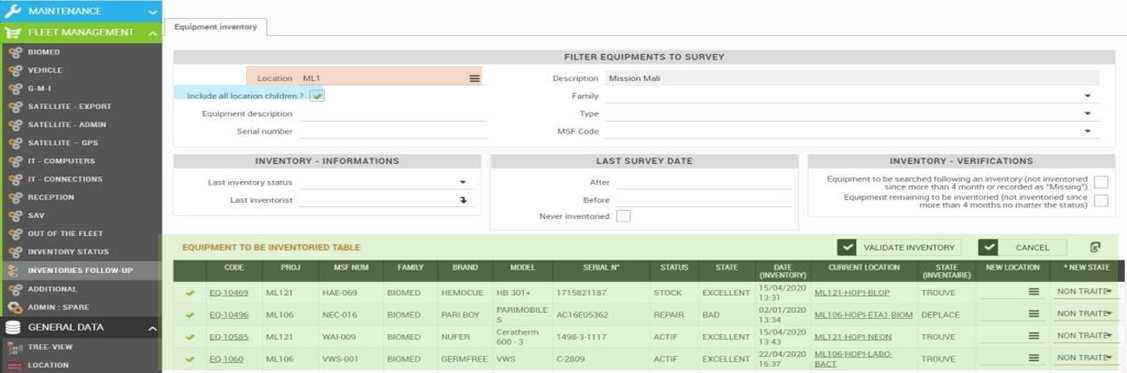Image resolution: width=1127 pixels, height=373 pixels.
Task: Click the Cancel button
Action: coord(1022,247)
